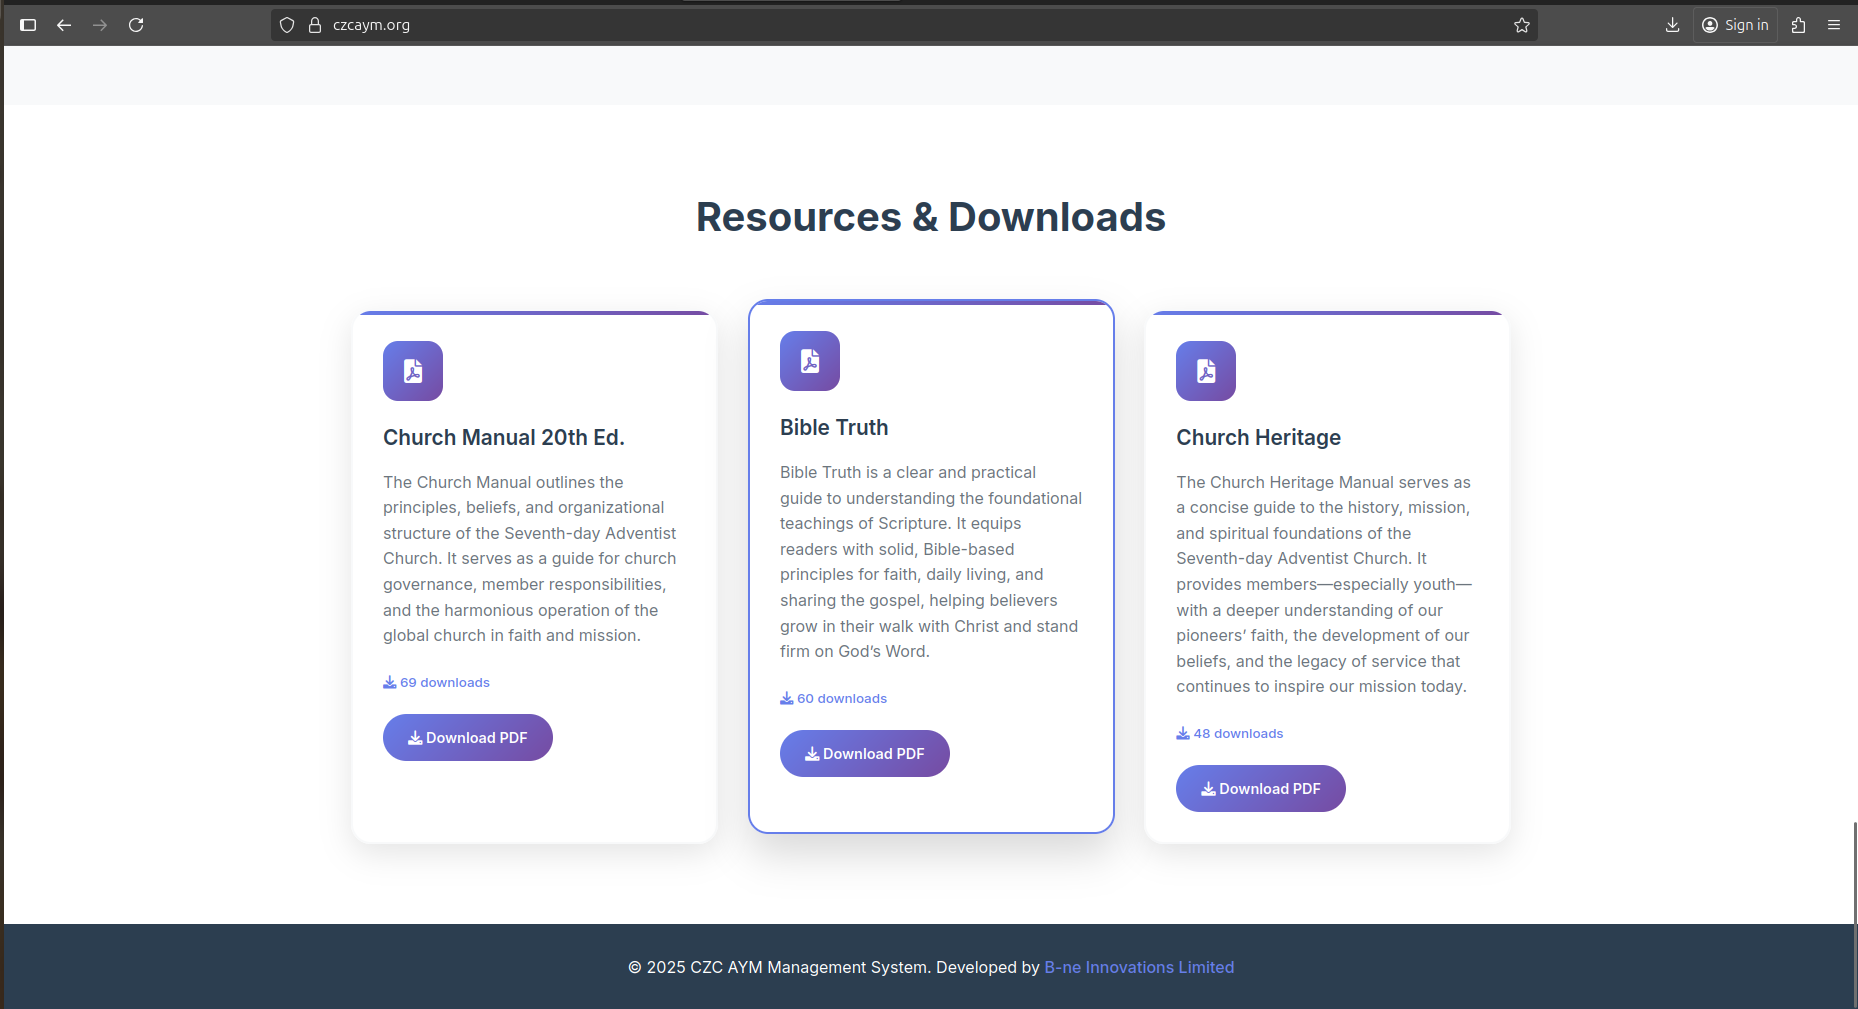Click the PDF icon on Church Manual card
This screenshot has height=1009, width=1858.
pos(413,371)
